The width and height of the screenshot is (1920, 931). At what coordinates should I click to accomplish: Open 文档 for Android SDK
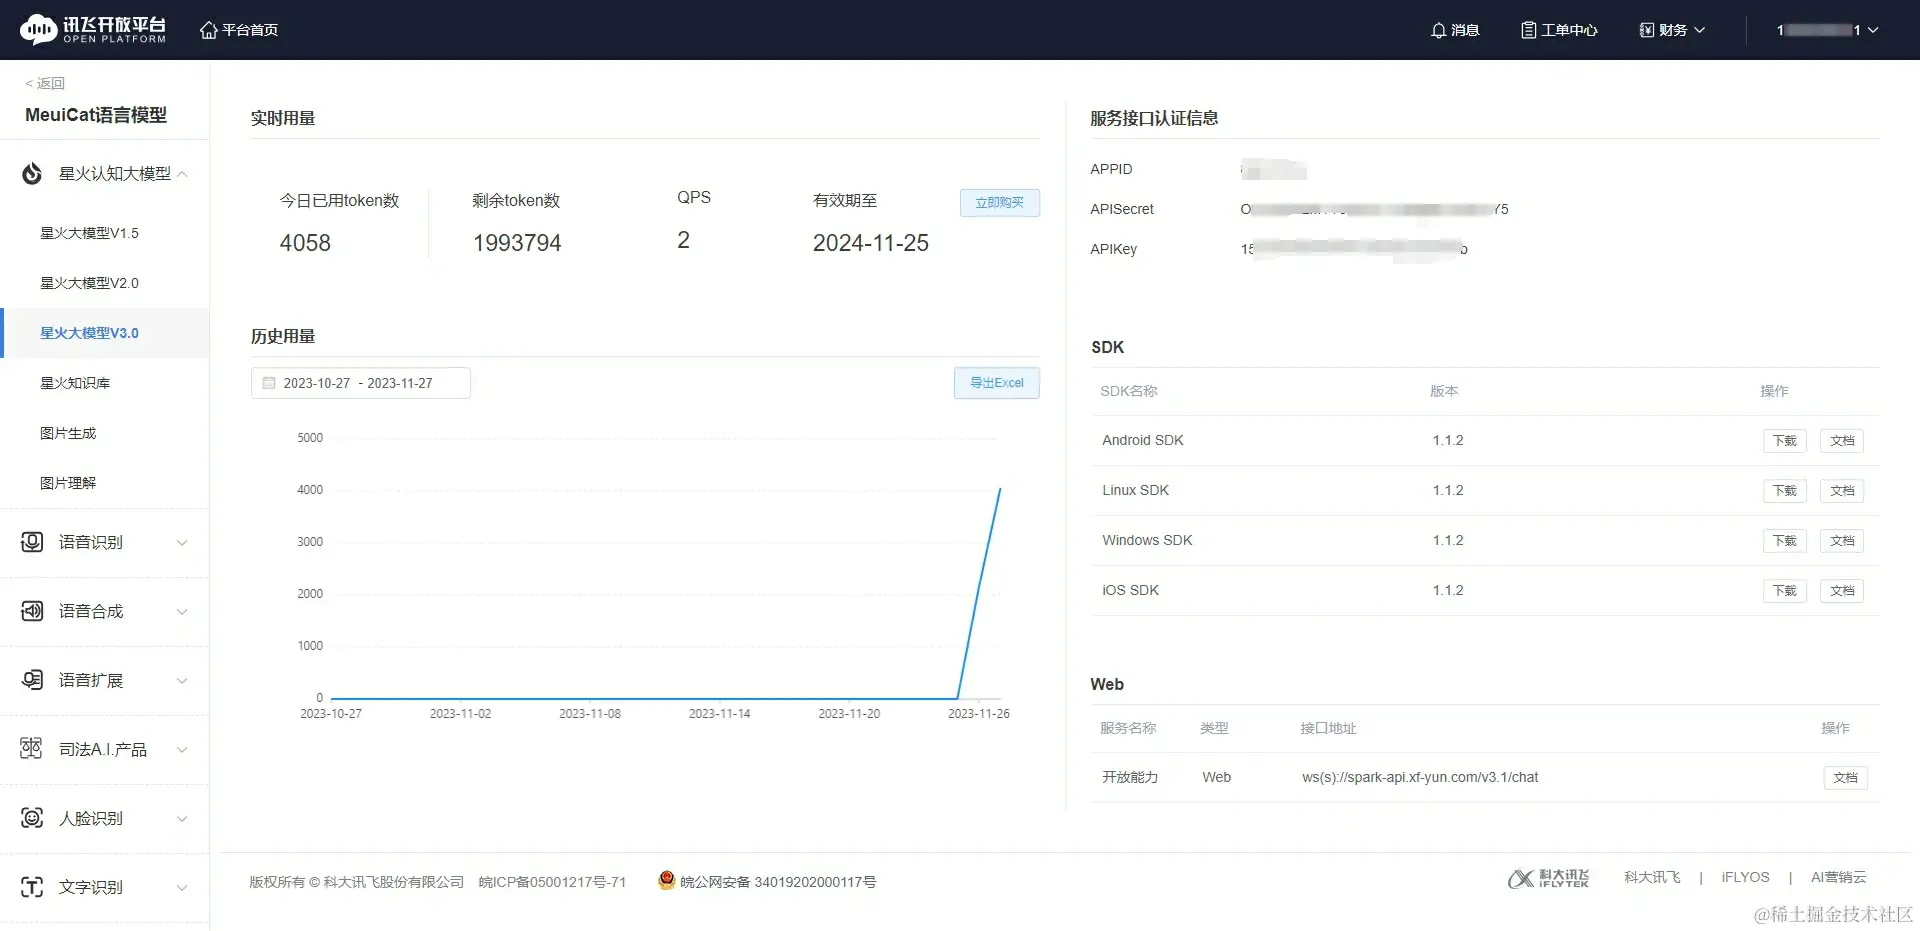click(1842, 441)
